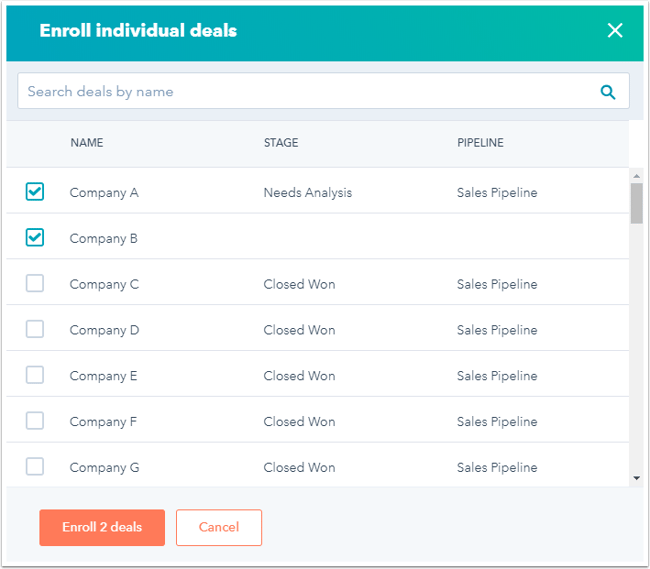Click the PIPELINE column header
Screen dimensions: 650x569
480,143
